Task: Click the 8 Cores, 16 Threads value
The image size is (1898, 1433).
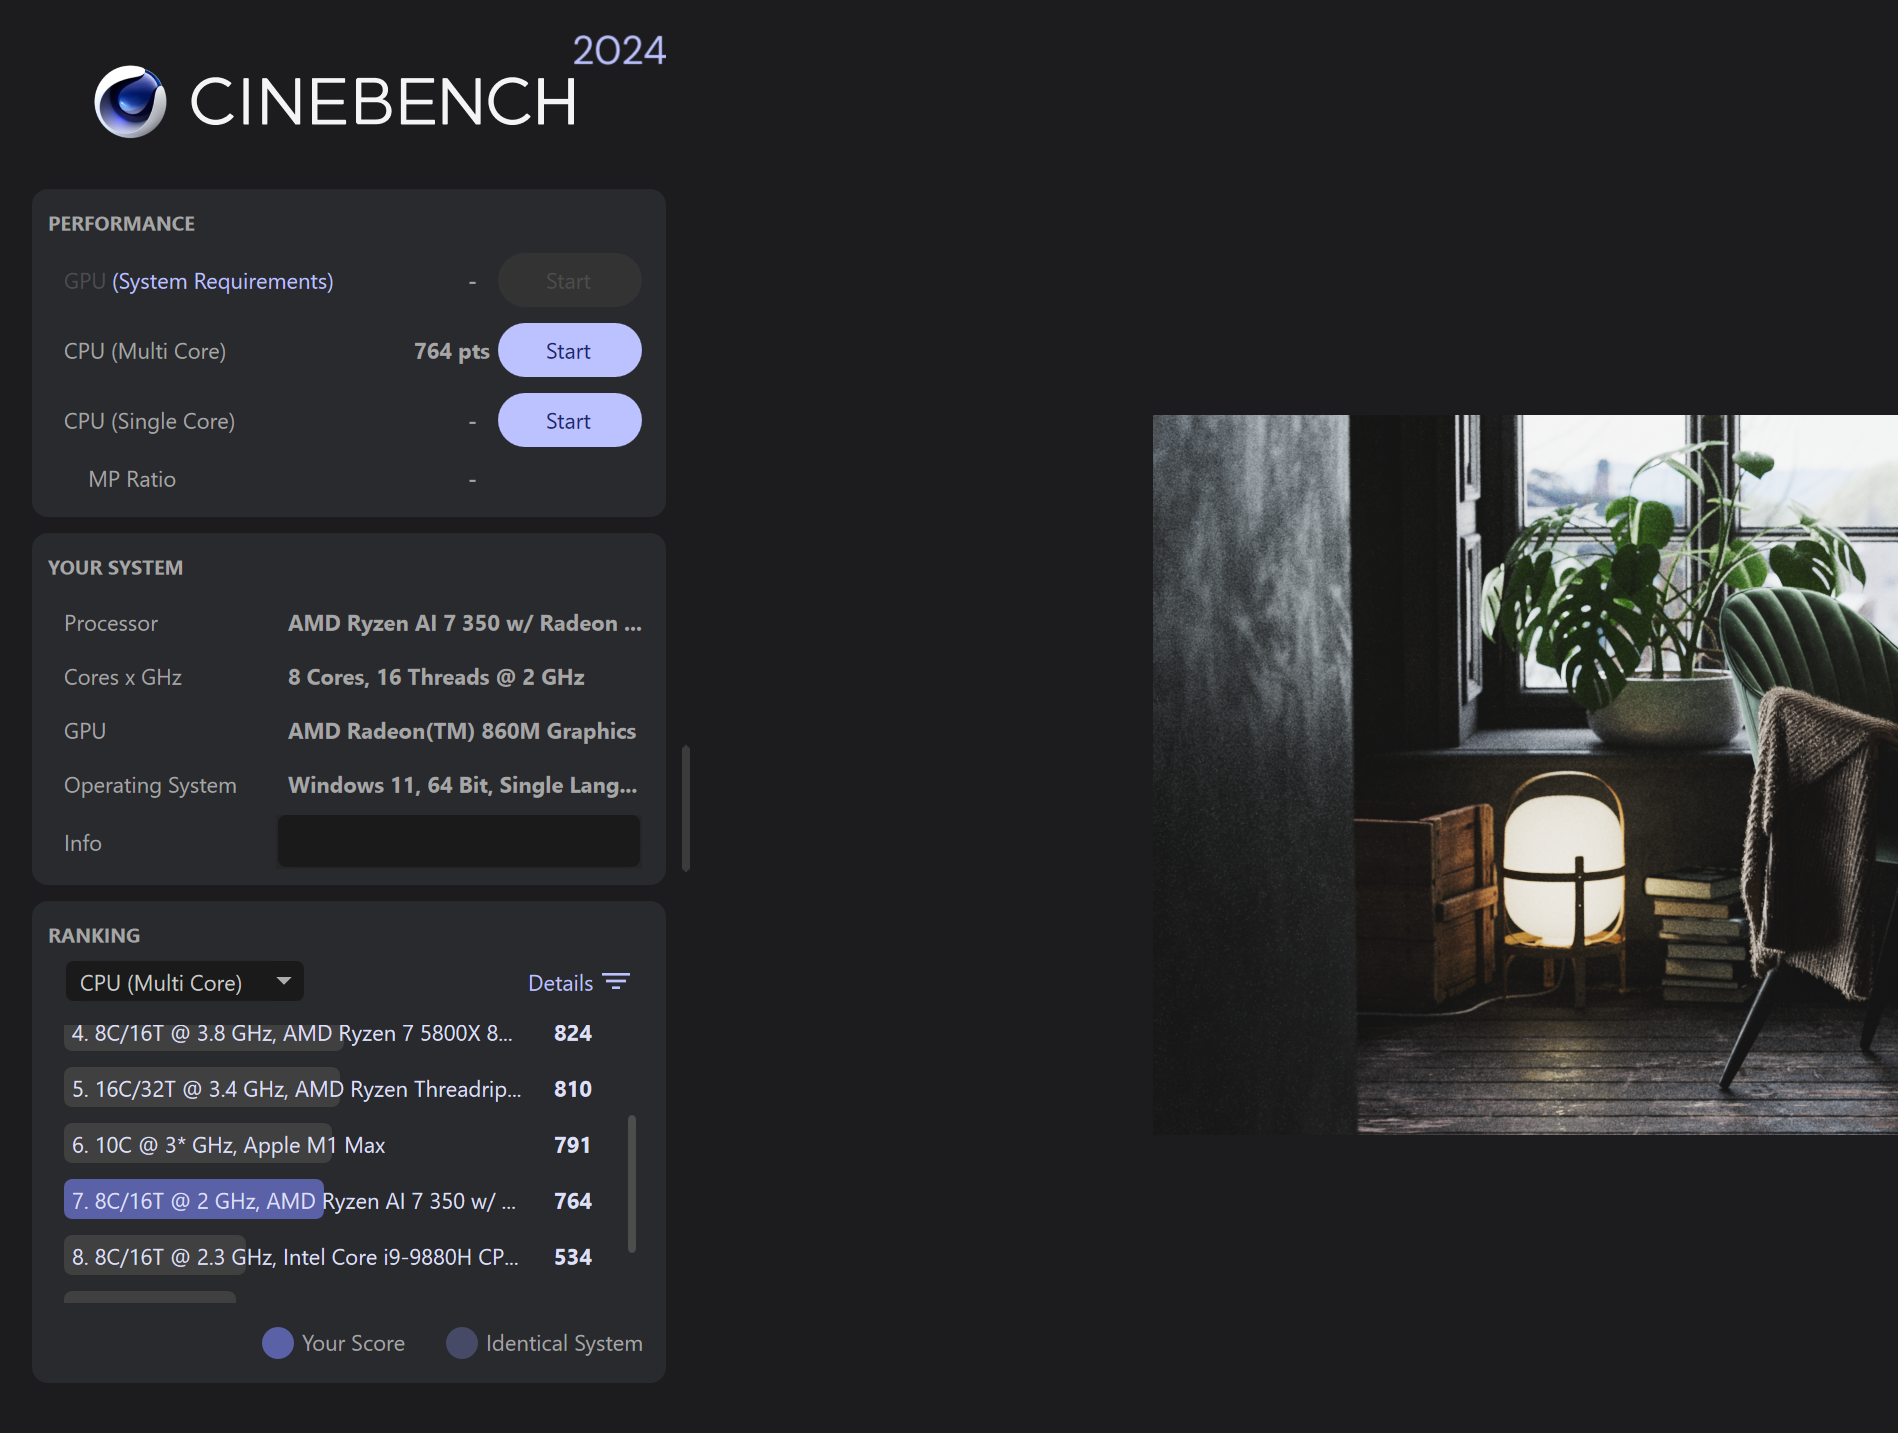Action: click(436, 677)
